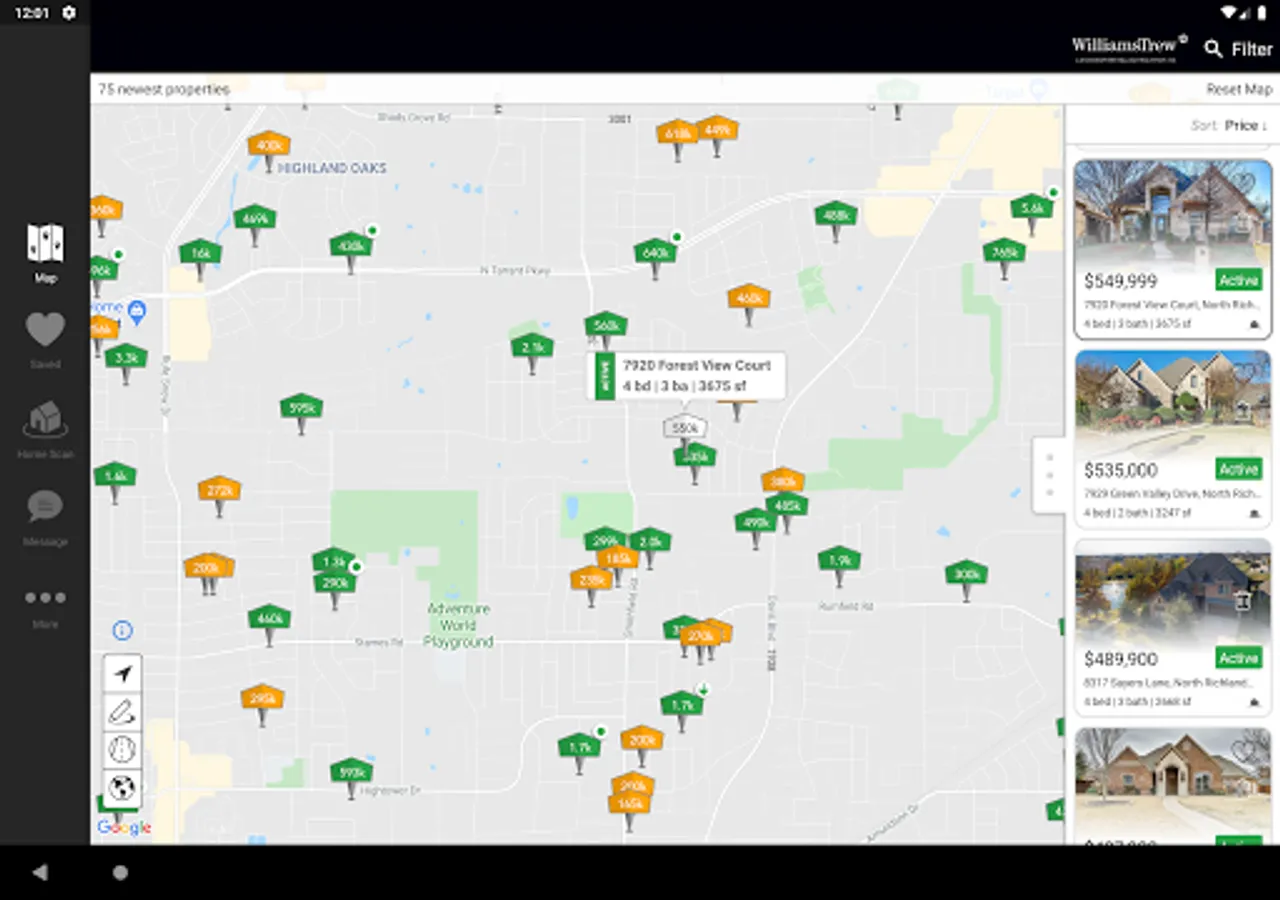Select the 640k green property pin
The image size is (1280, 900).
click(655, 252)
